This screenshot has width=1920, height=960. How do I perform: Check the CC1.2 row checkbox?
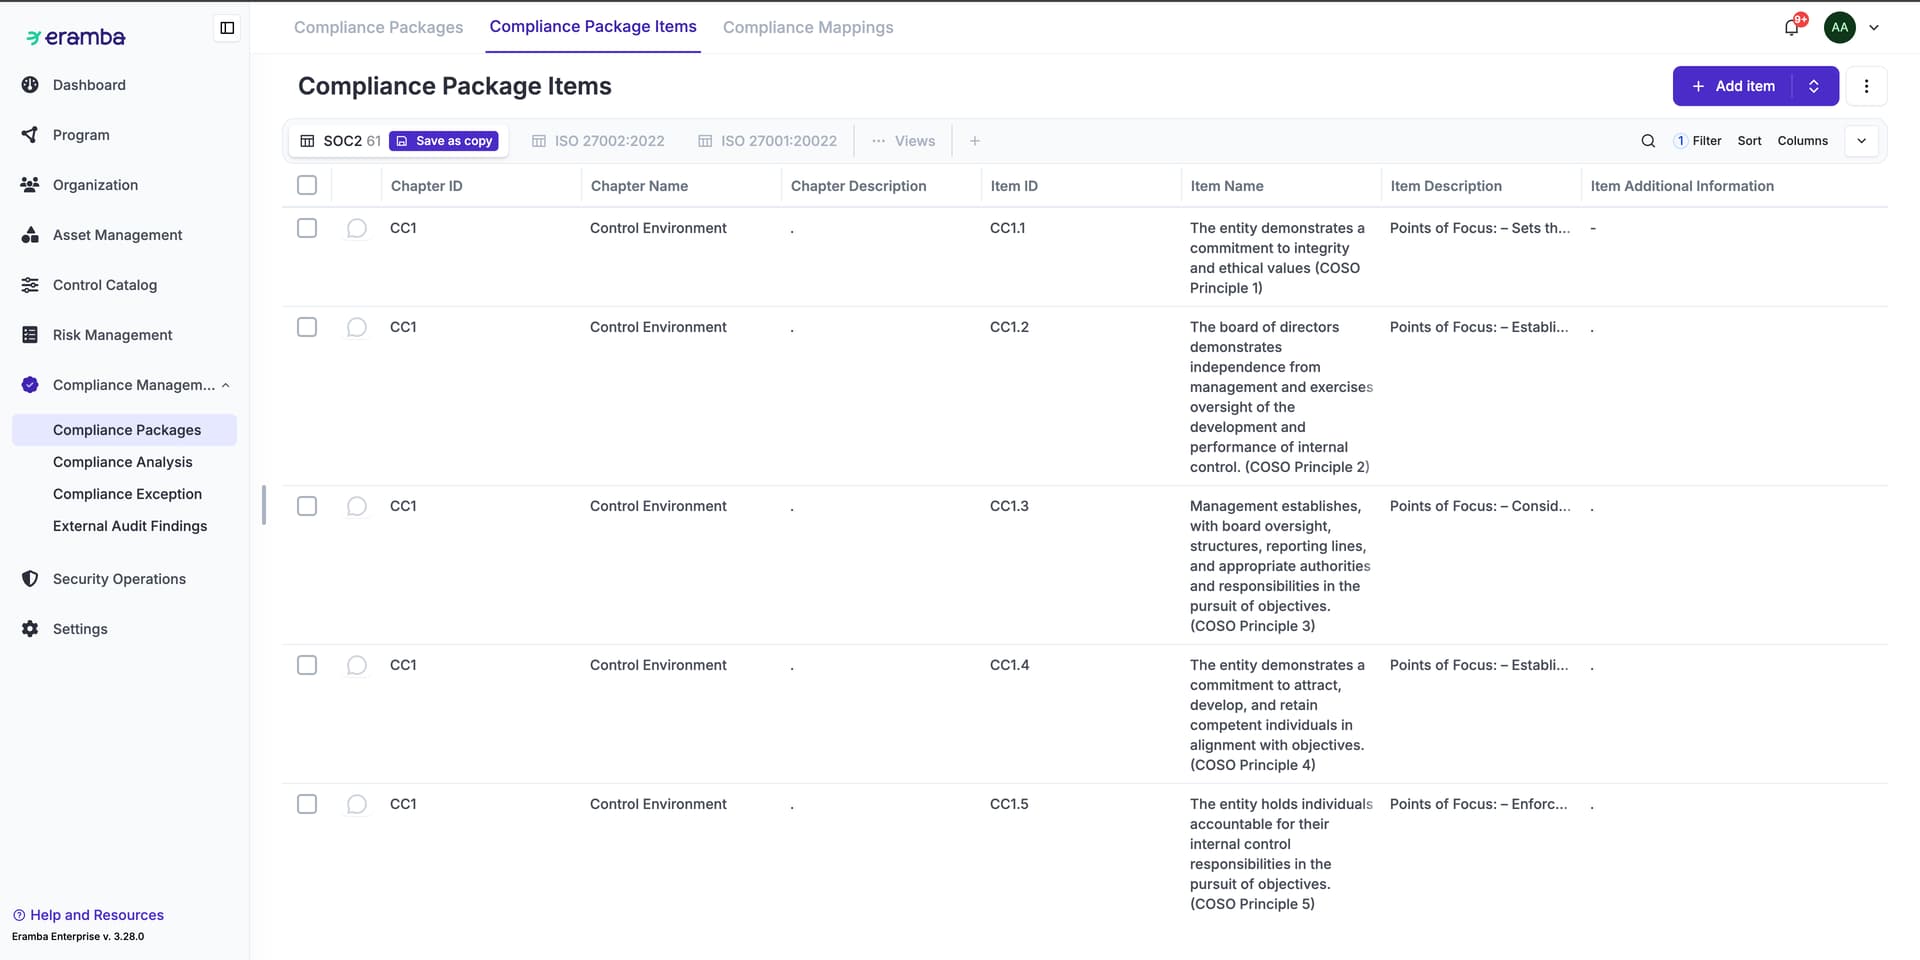coord(307,327)
